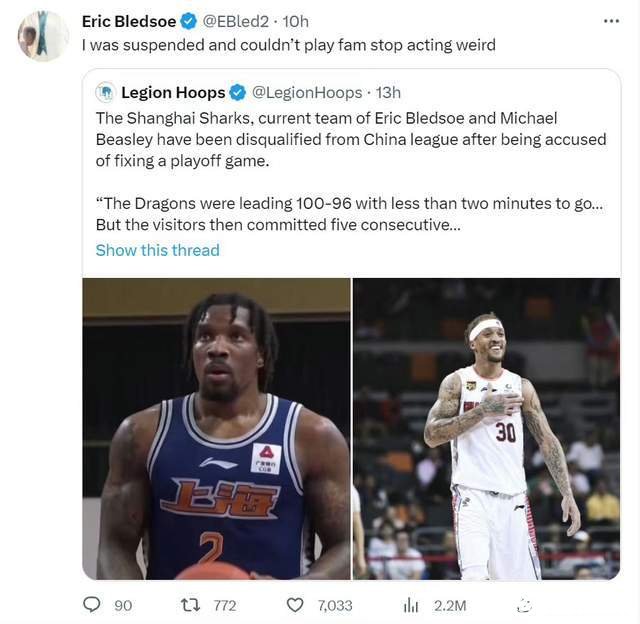Click Legion Hoops verified badge

(238, 93)
